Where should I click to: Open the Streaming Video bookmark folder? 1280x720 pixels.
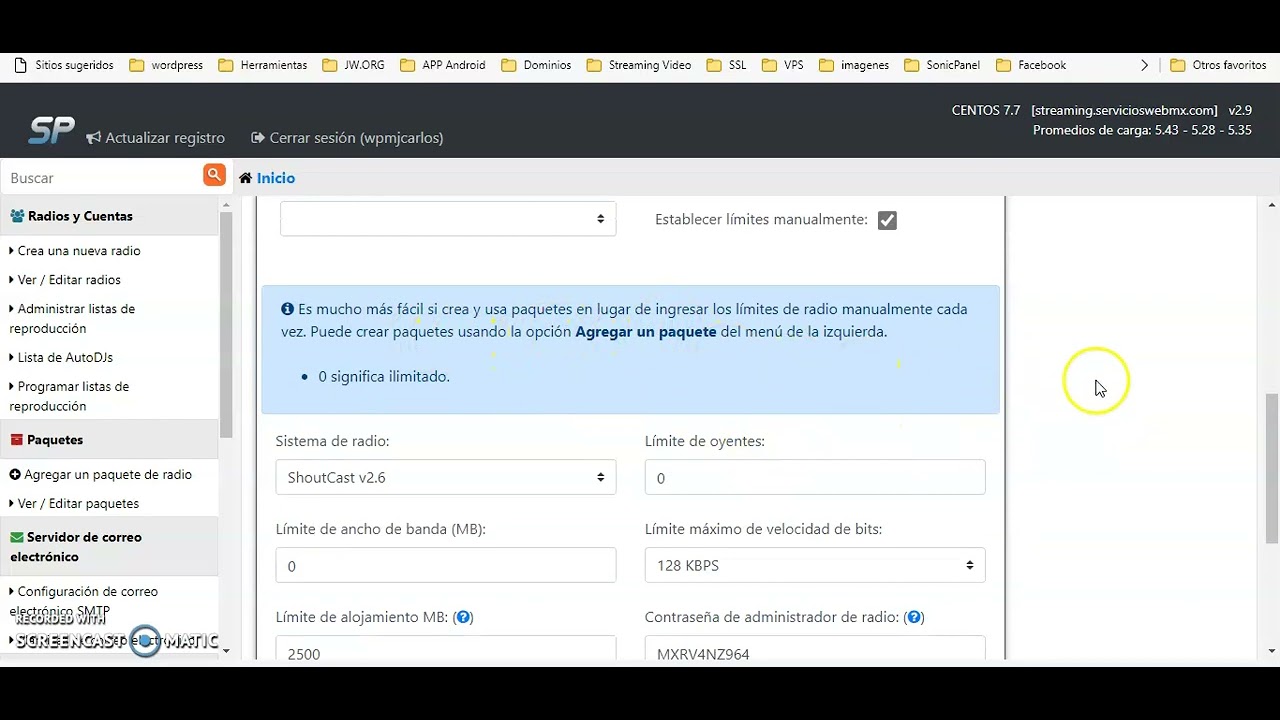pyautogui.click(x=639, y=65)
